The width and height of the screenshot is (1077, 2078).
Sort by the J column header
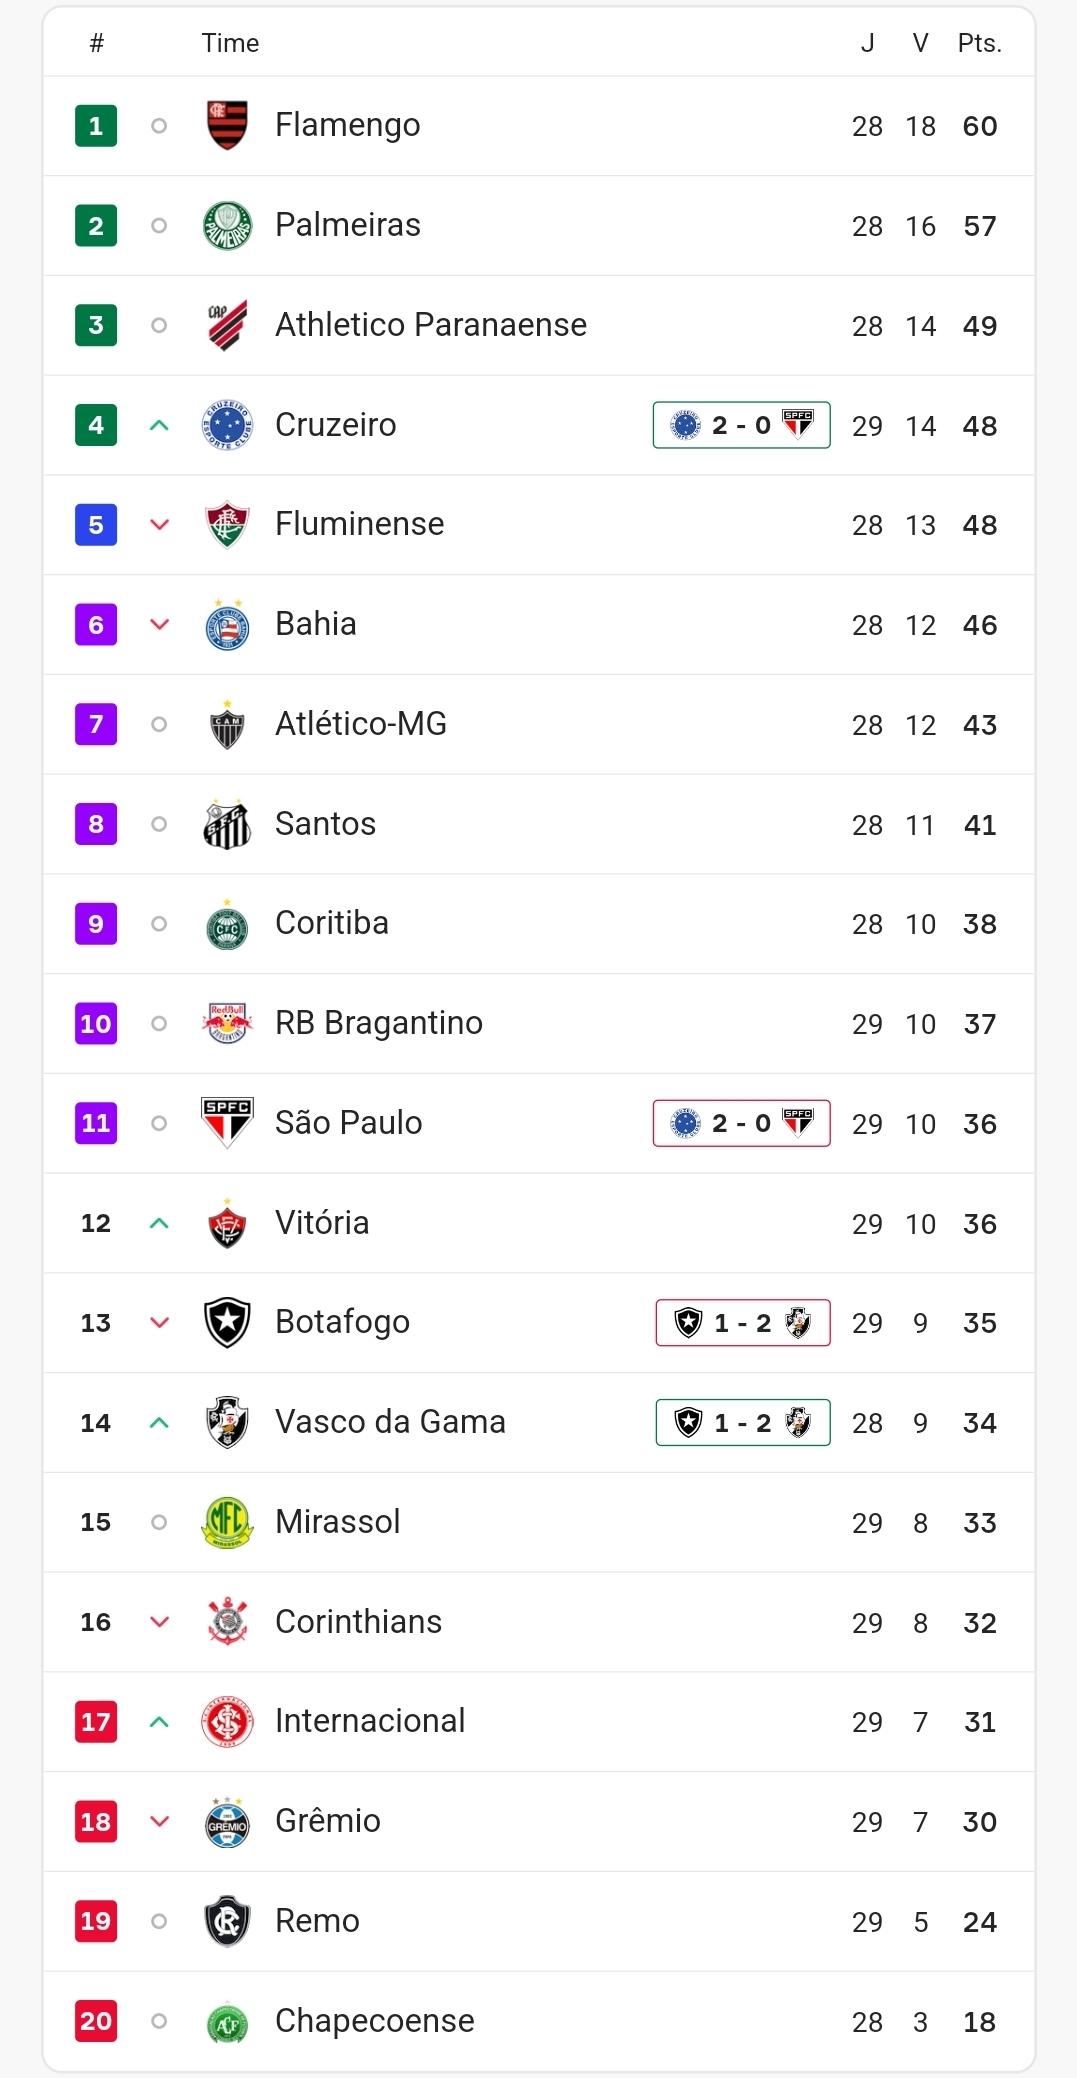(867, 43)
